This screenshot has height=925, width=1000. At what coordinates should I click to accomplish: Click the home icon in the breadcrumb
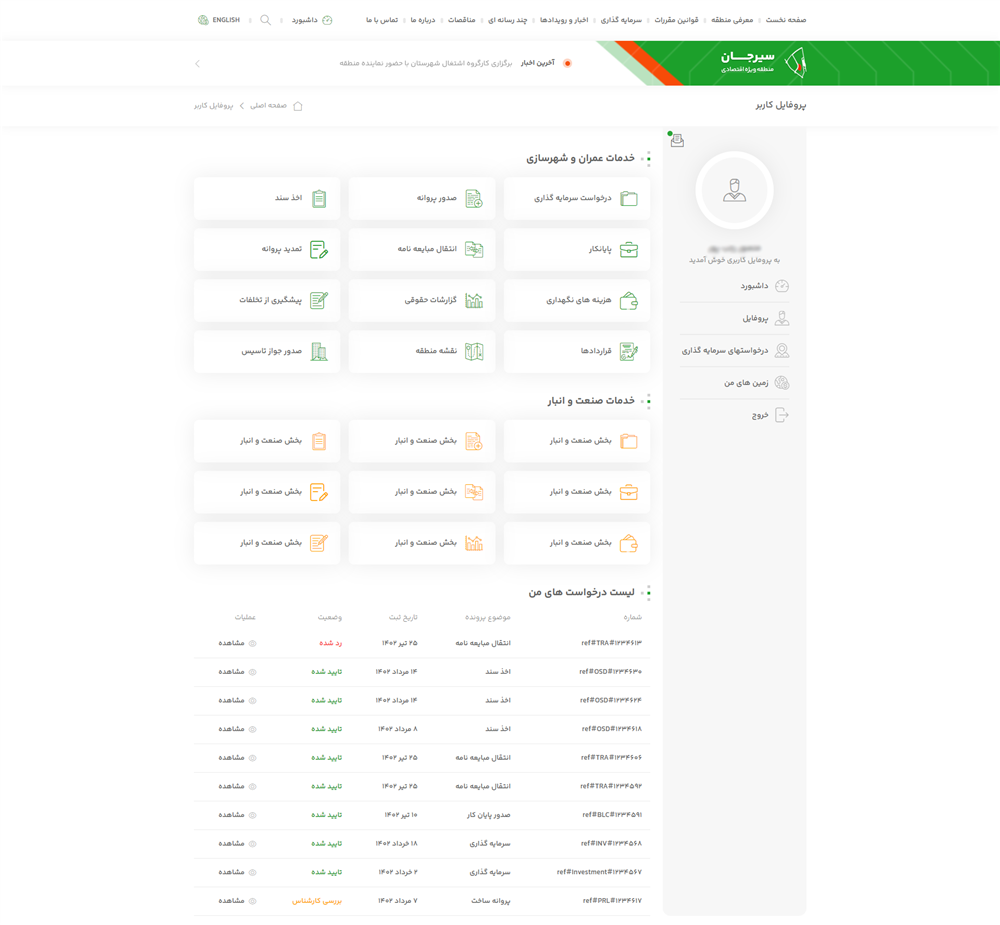(298, 106)
